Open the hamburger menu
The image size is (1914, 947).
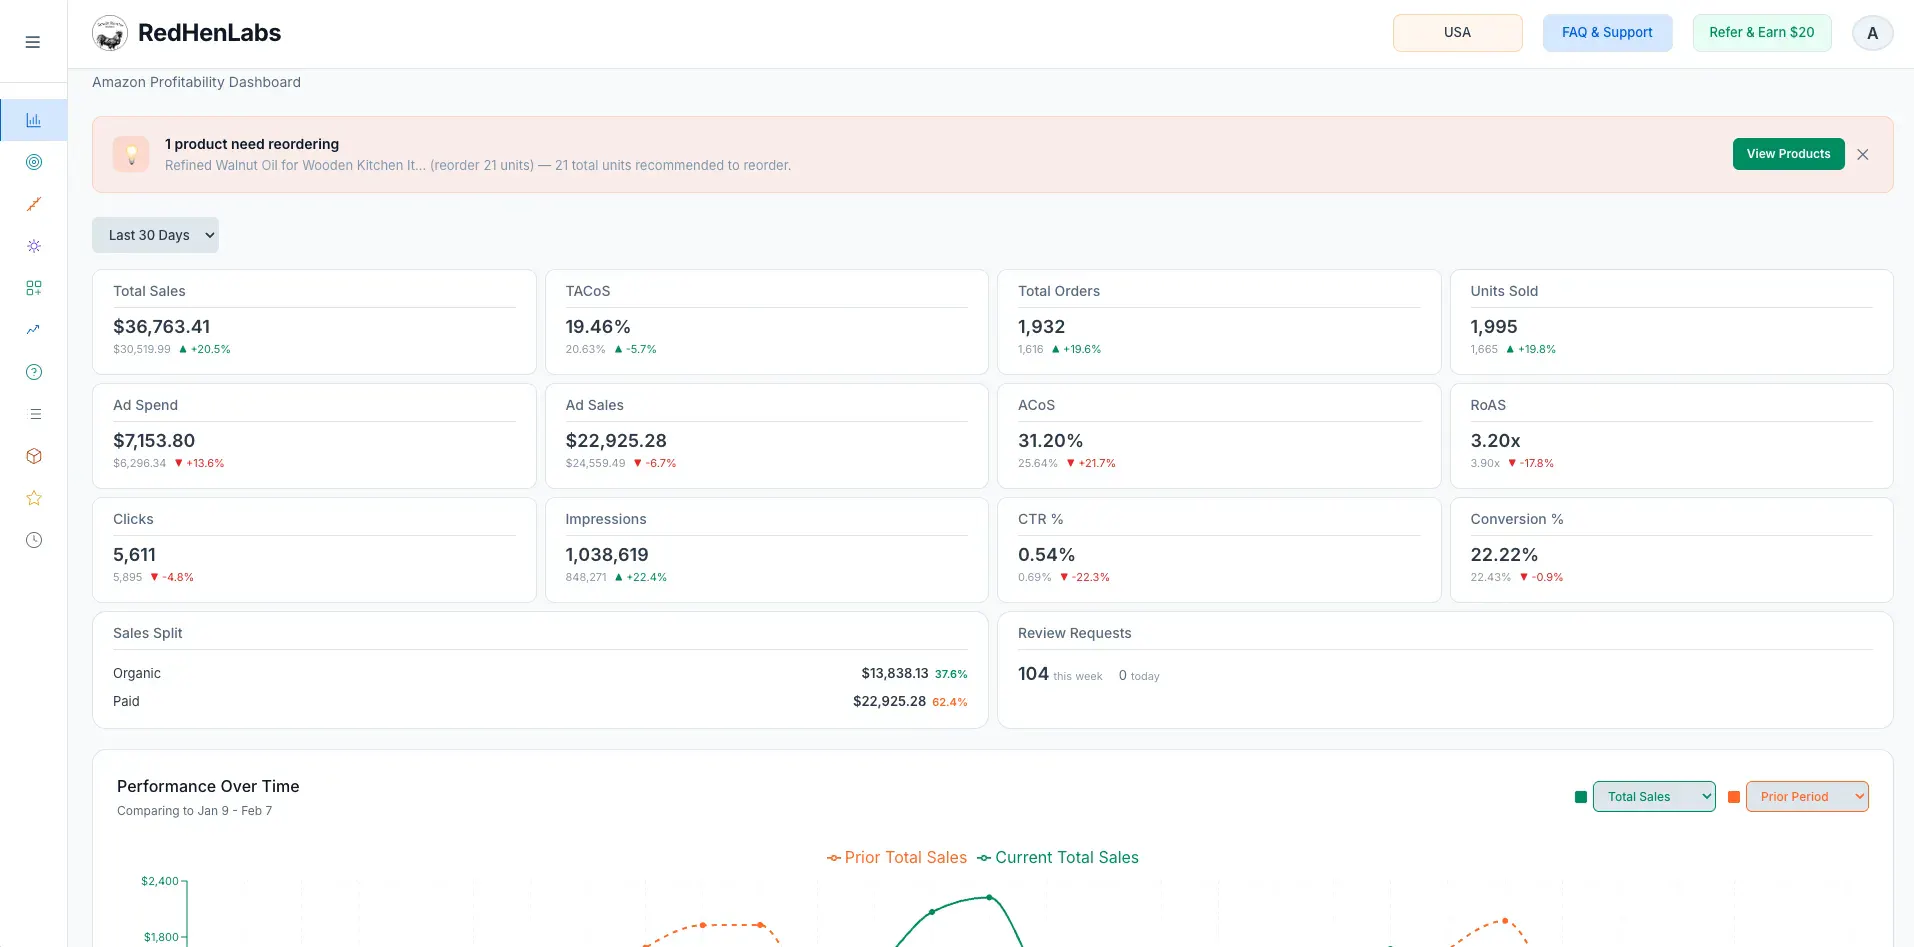33,42
